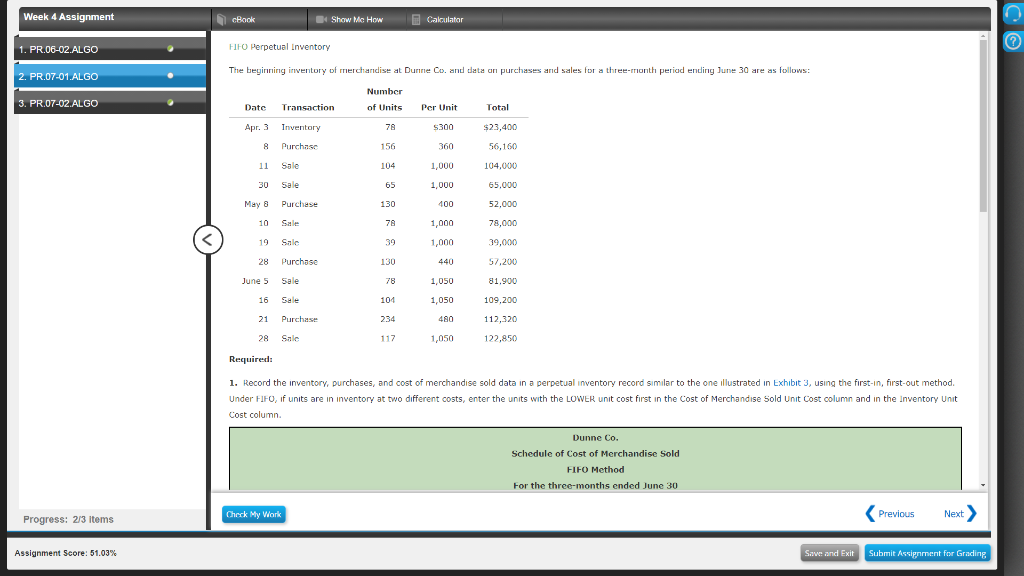This screenshot has height=576, width=1024.
Task: Click the vertical scrollbar thumb
Action: coord(983,125)
